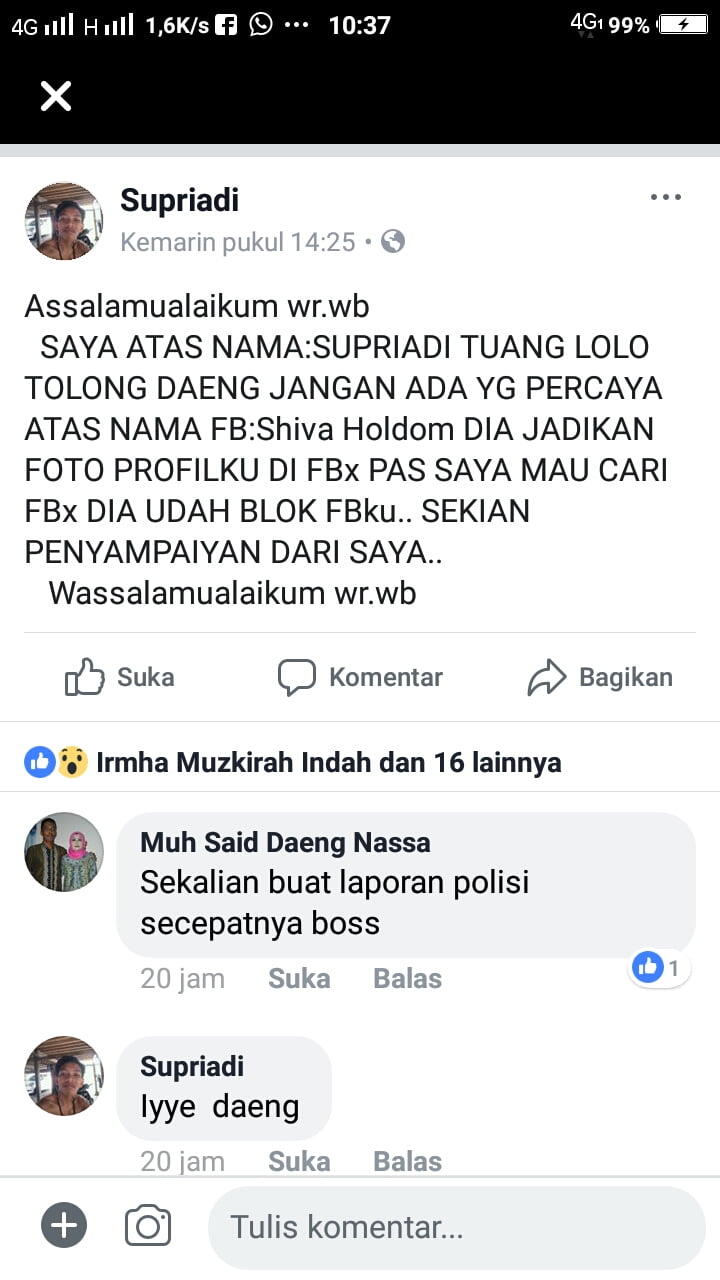Like the post with thumbs-up Suka
720x1280 pixels.
click(x=120, y=677)
